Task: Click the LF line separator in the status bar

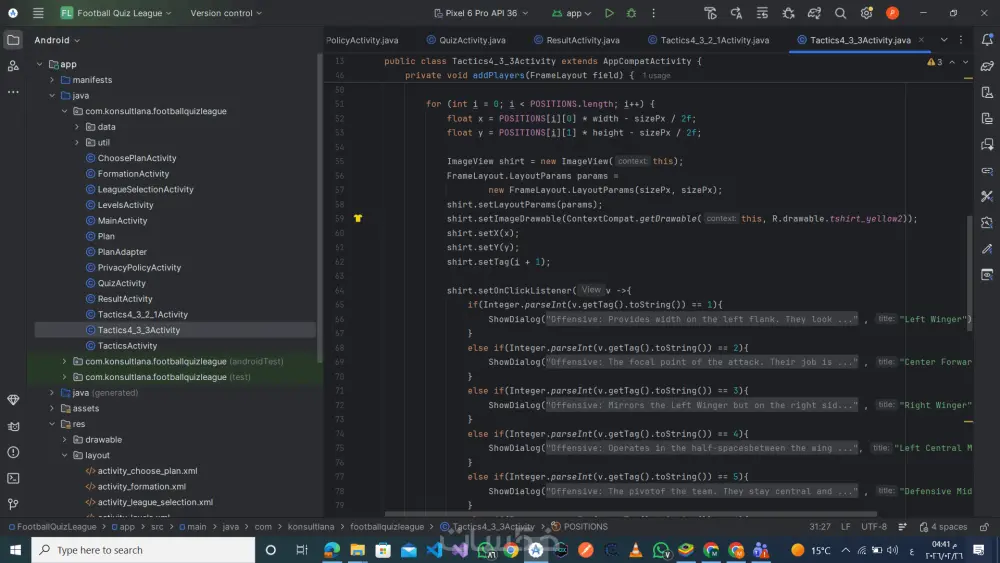Action: tap(846, 527)
